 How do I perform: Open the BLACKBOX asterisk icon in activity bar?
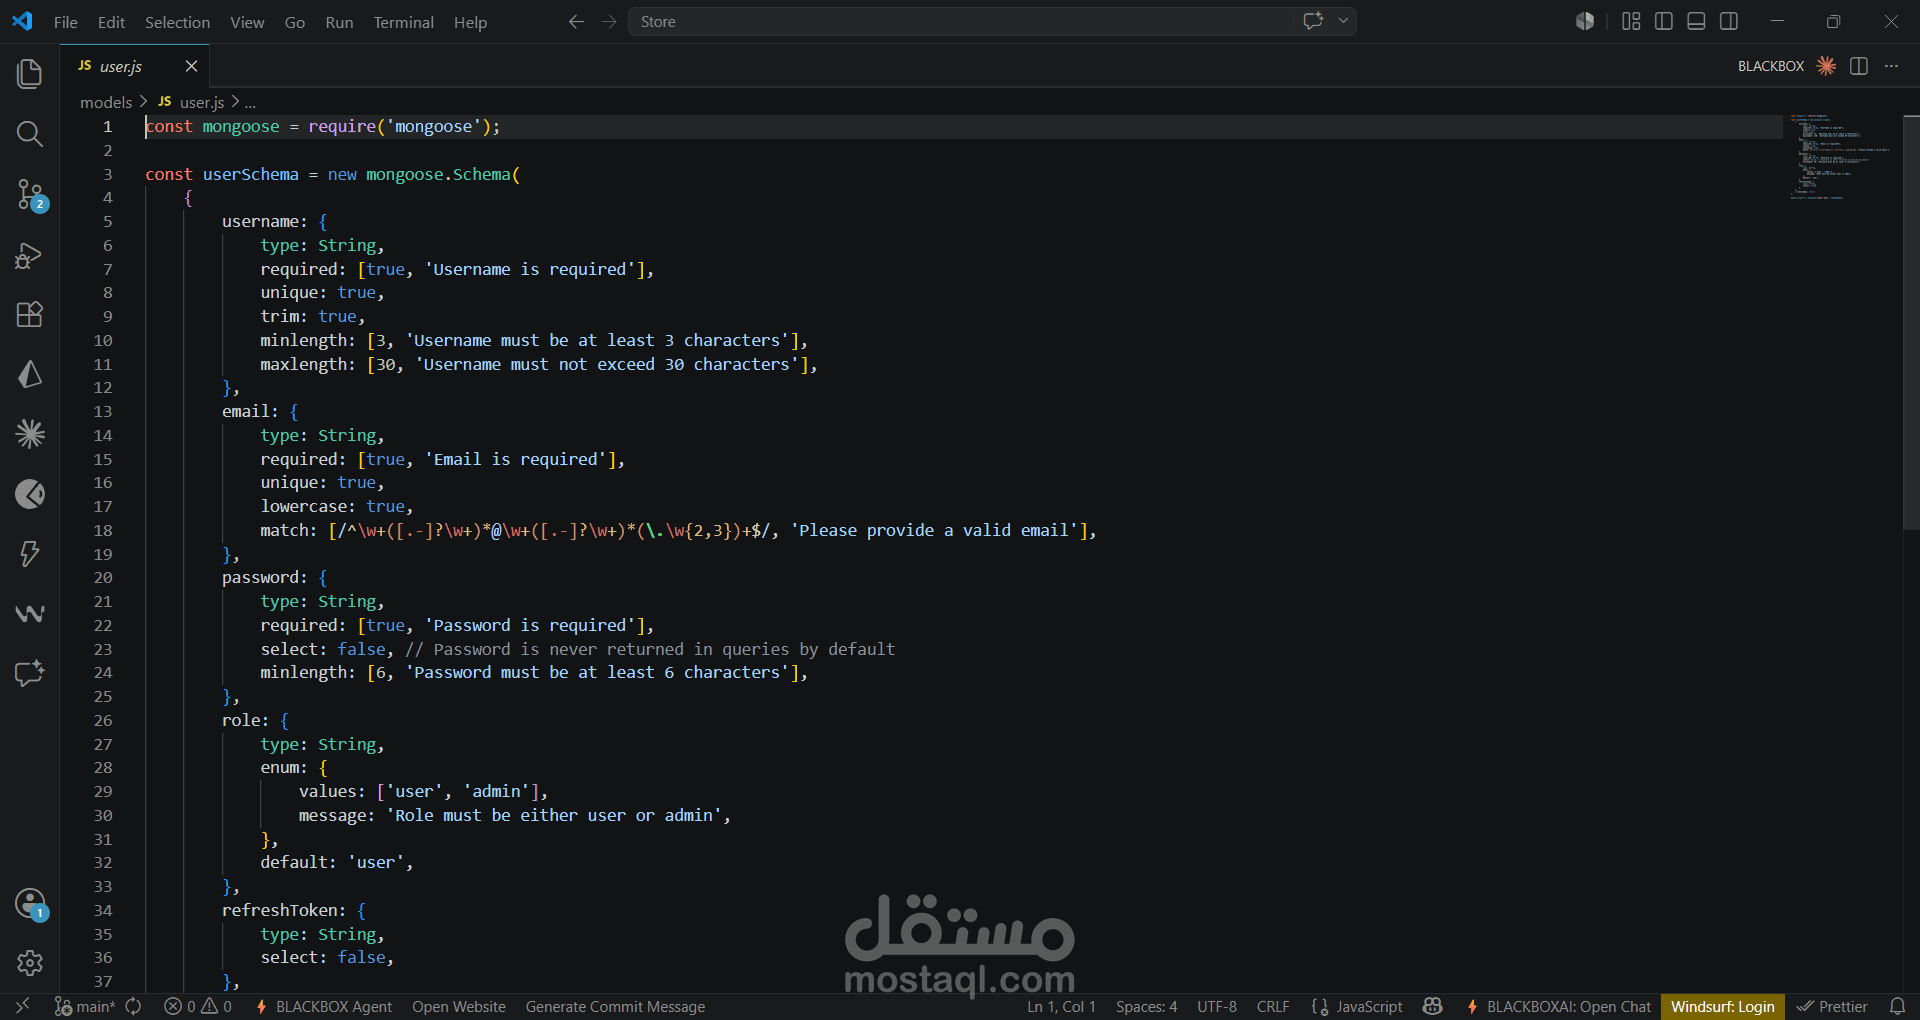pos(30,434)
